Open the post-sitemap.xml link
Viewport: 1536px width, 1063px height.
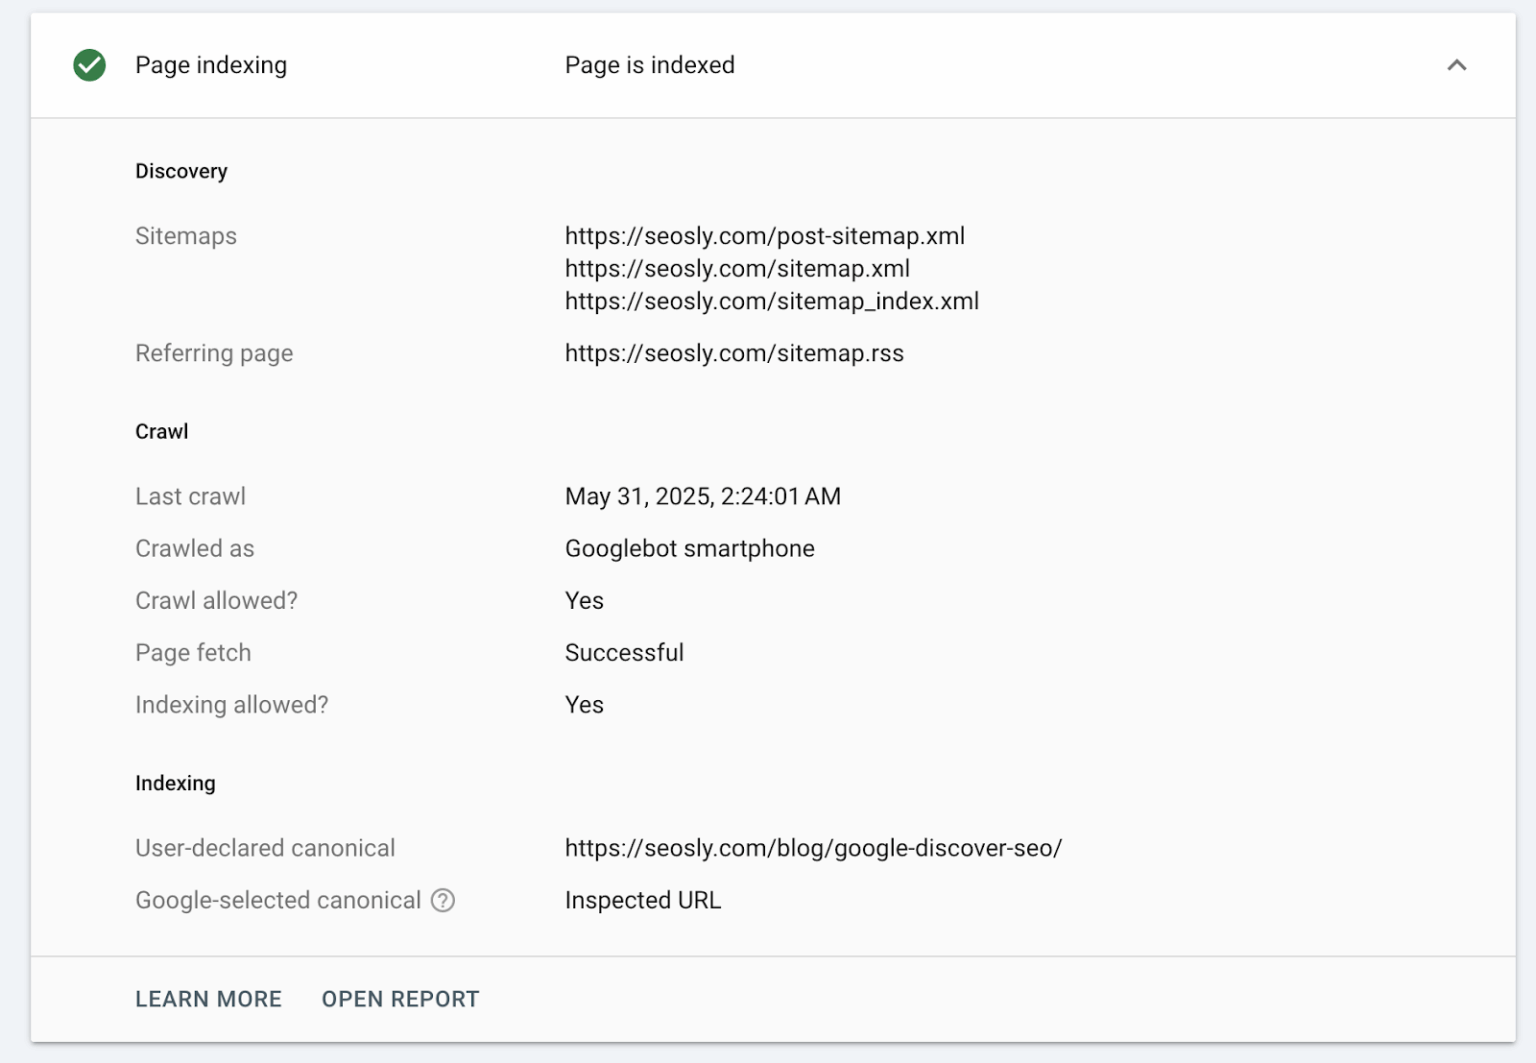(764, 237)
